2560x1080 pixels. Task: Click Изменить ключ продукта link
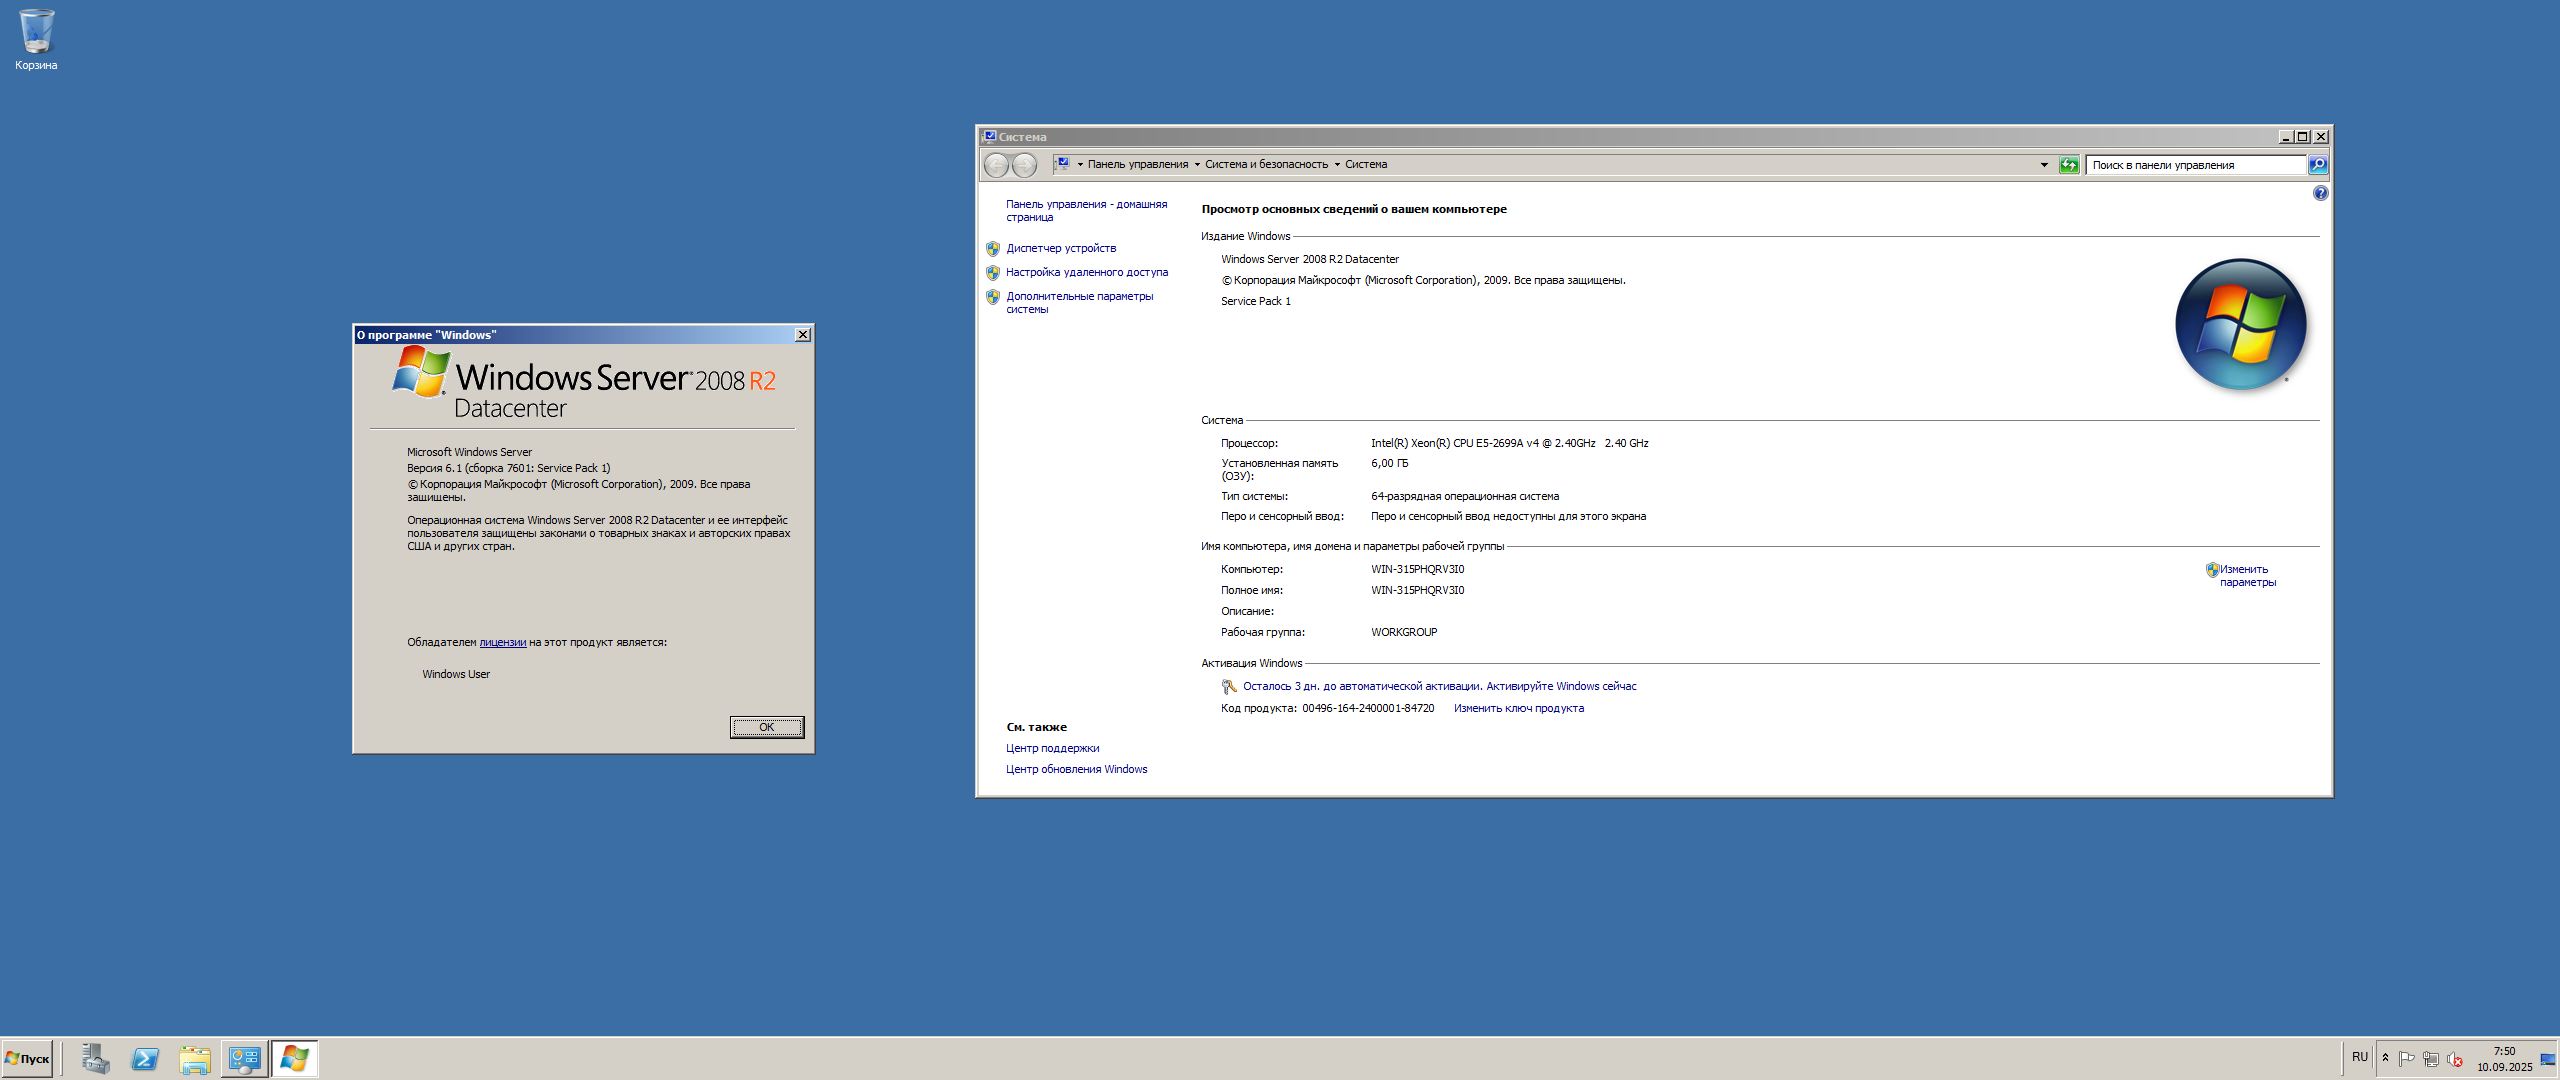(x=1519, y=708)
